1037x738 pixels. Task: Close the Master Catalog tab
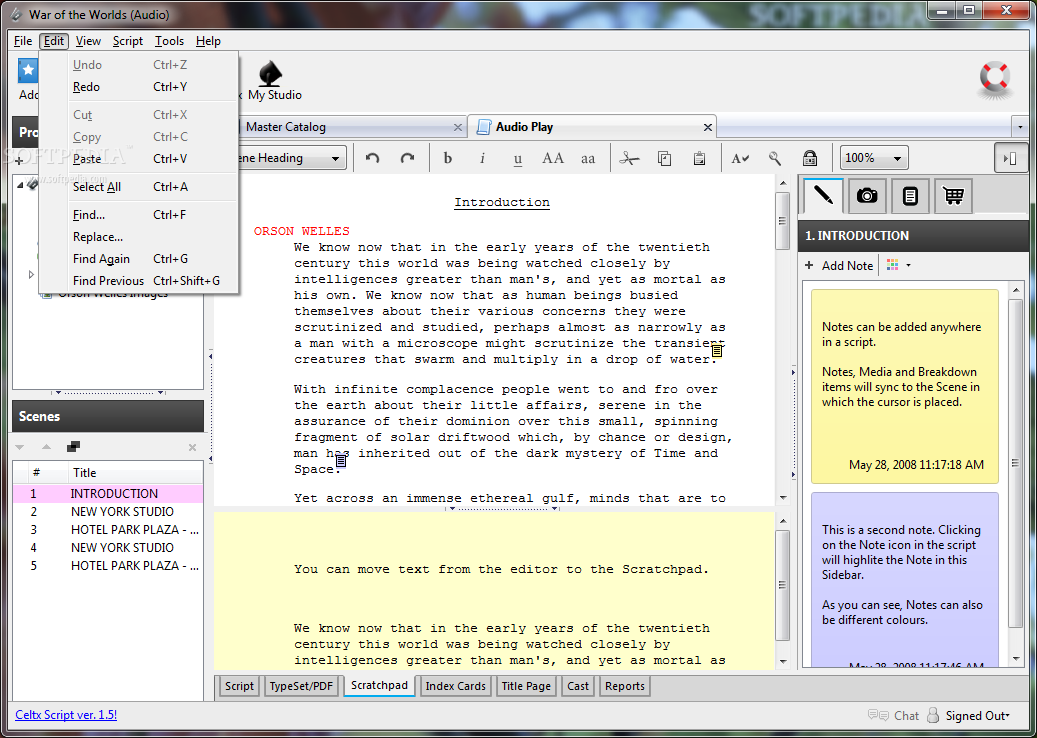458,127
